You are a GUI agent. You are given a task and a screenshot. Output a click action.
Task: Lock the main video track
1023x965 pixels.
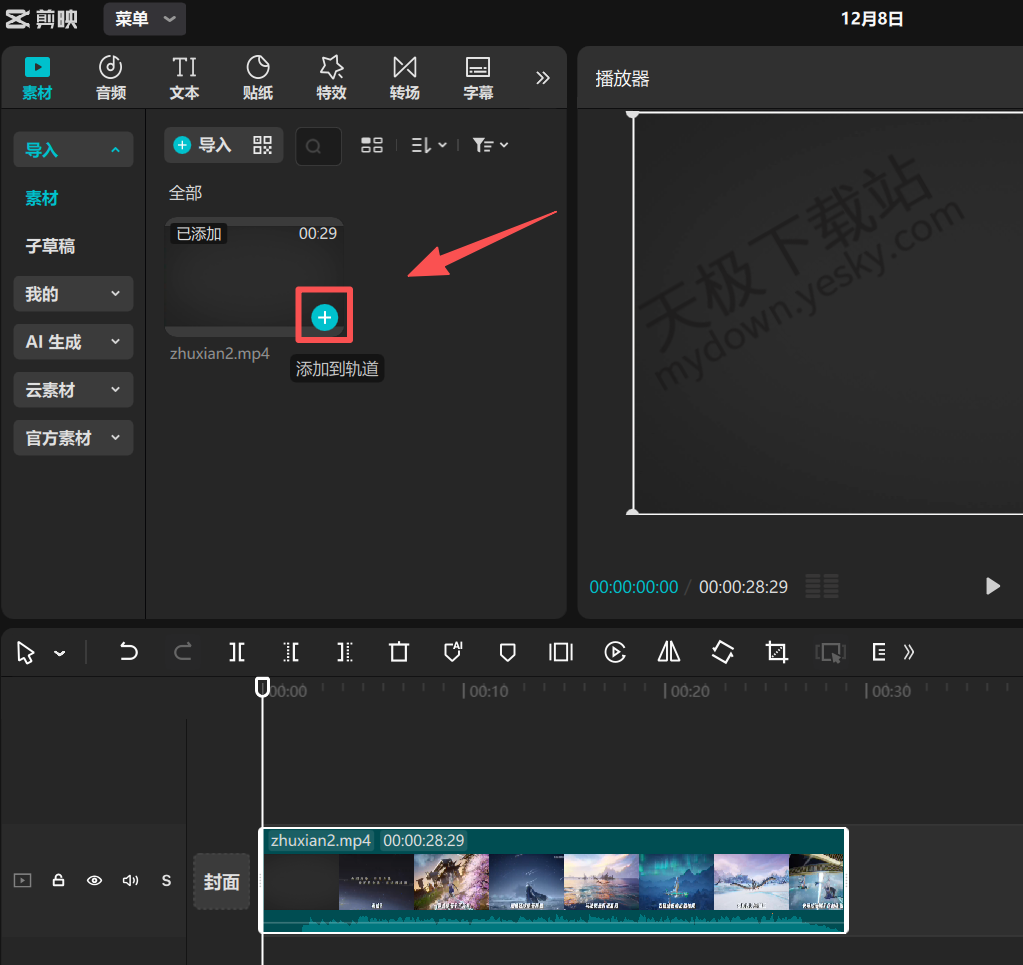tap(59, 881)
